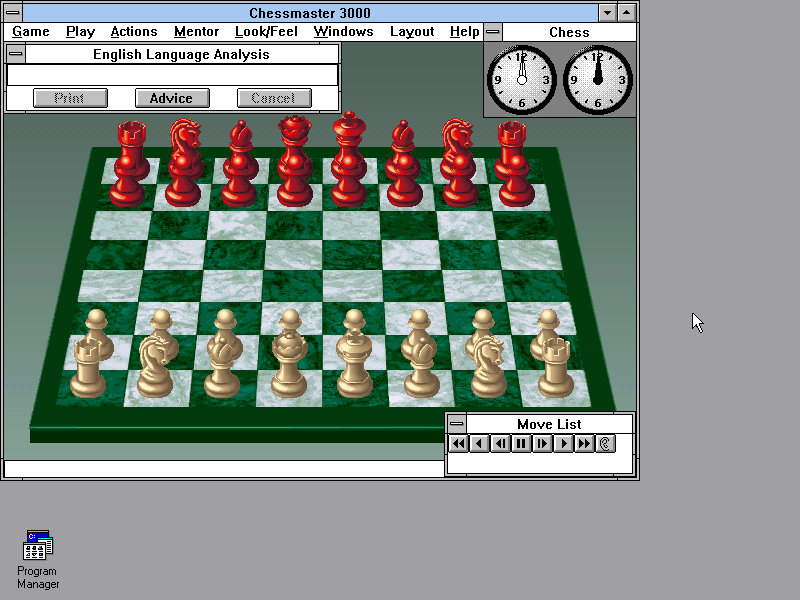Click the Chessmaster 3000 title bar

tap(310, 13)
